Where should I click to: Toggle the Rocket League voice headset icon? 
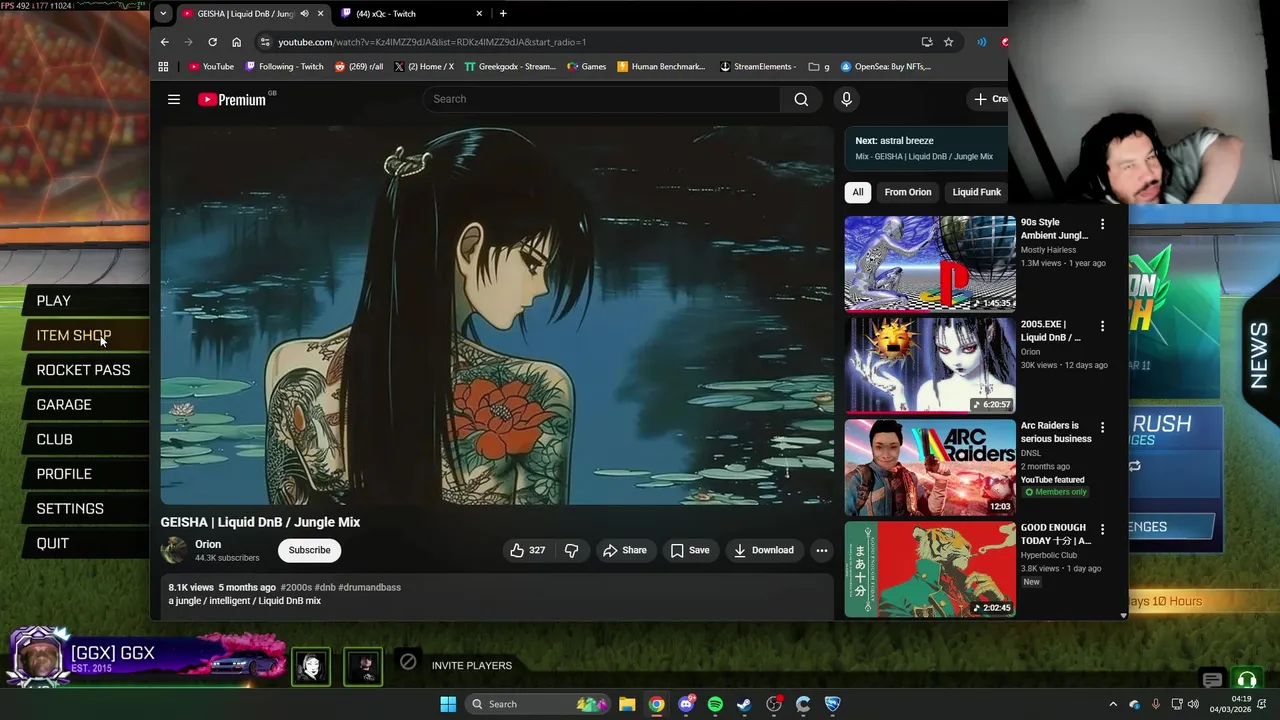pos(1246,681)
